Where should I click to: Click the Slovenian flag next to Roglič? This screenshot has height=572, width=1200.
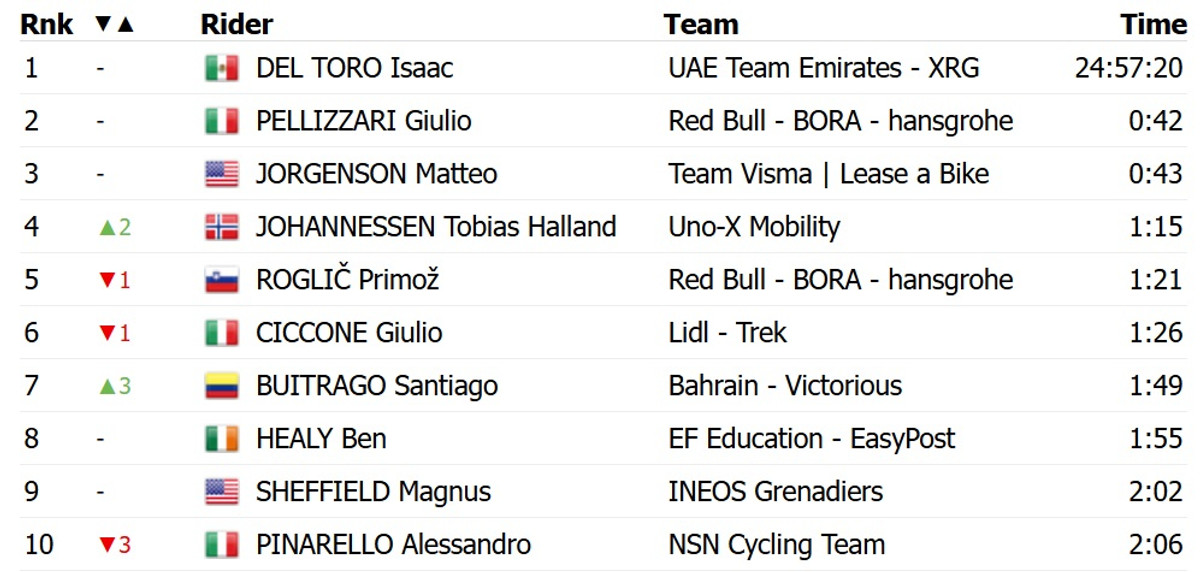(x=221, y=280)
